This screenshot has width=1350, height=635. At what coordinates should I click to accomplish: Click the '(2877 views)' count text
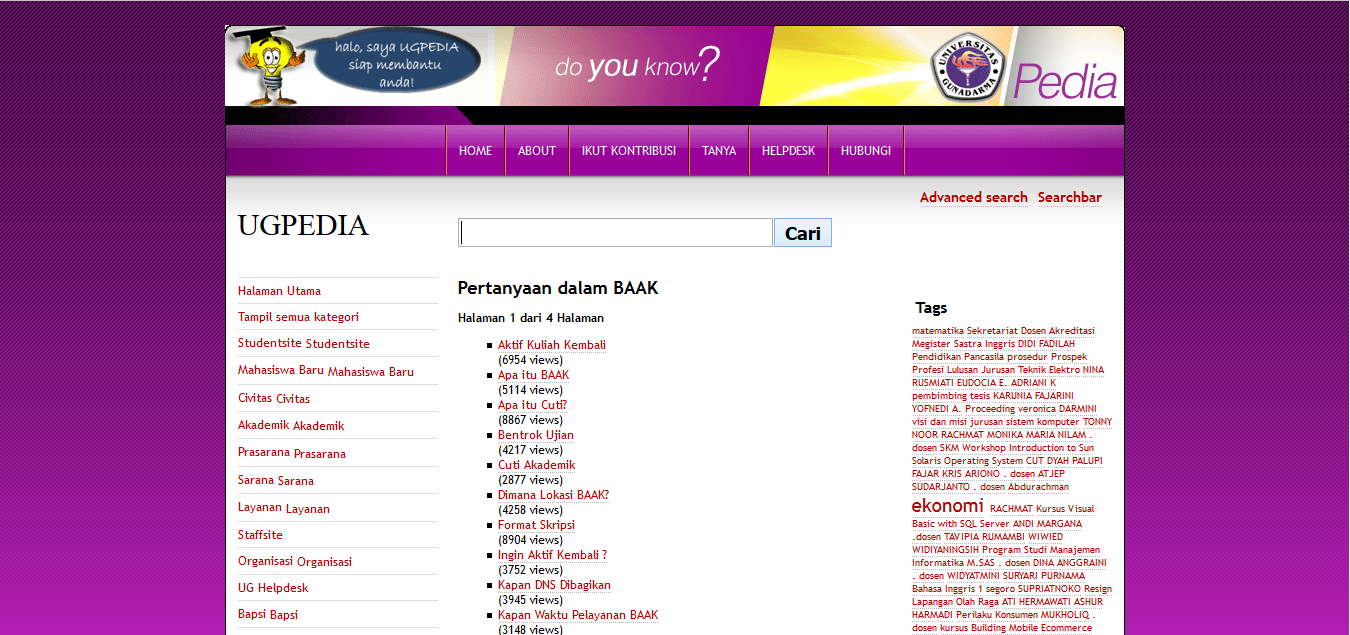[530, 480]
